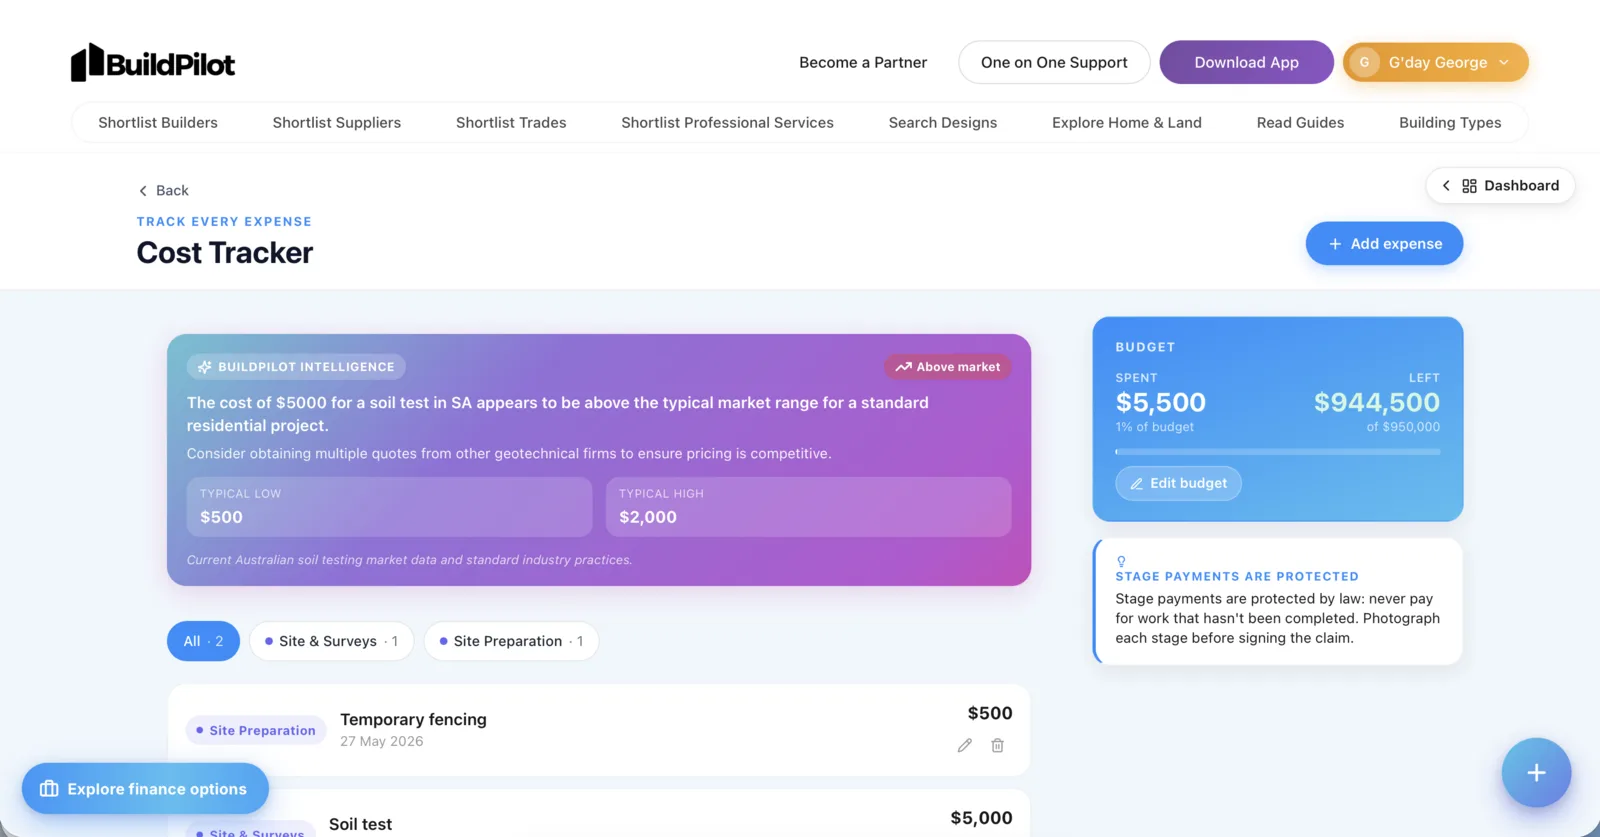Open the floating blue plus button
Viewport: 1600px width, 837px height.
tap(1536, 772)
